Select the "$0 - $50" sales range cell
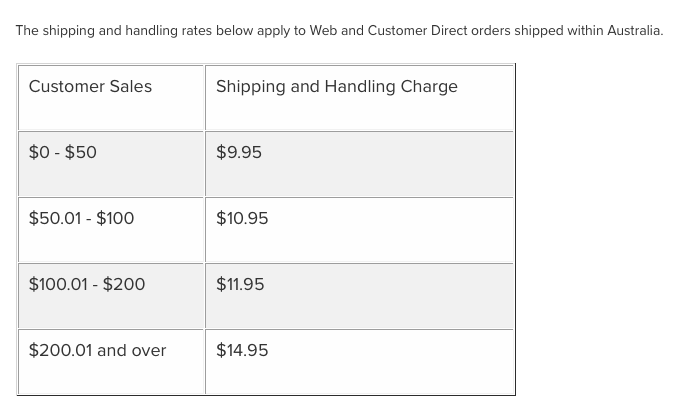Screen dimensions: 681x414 pyautogui.click(x=63, y=153)
